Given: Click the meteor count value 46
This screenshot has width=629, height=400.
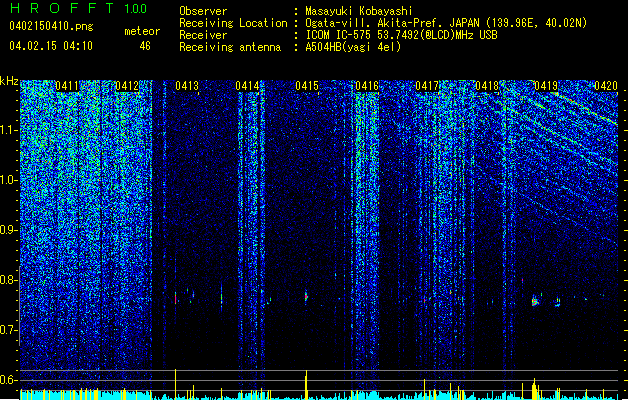Looking at the screenshot, I should 145,46.
